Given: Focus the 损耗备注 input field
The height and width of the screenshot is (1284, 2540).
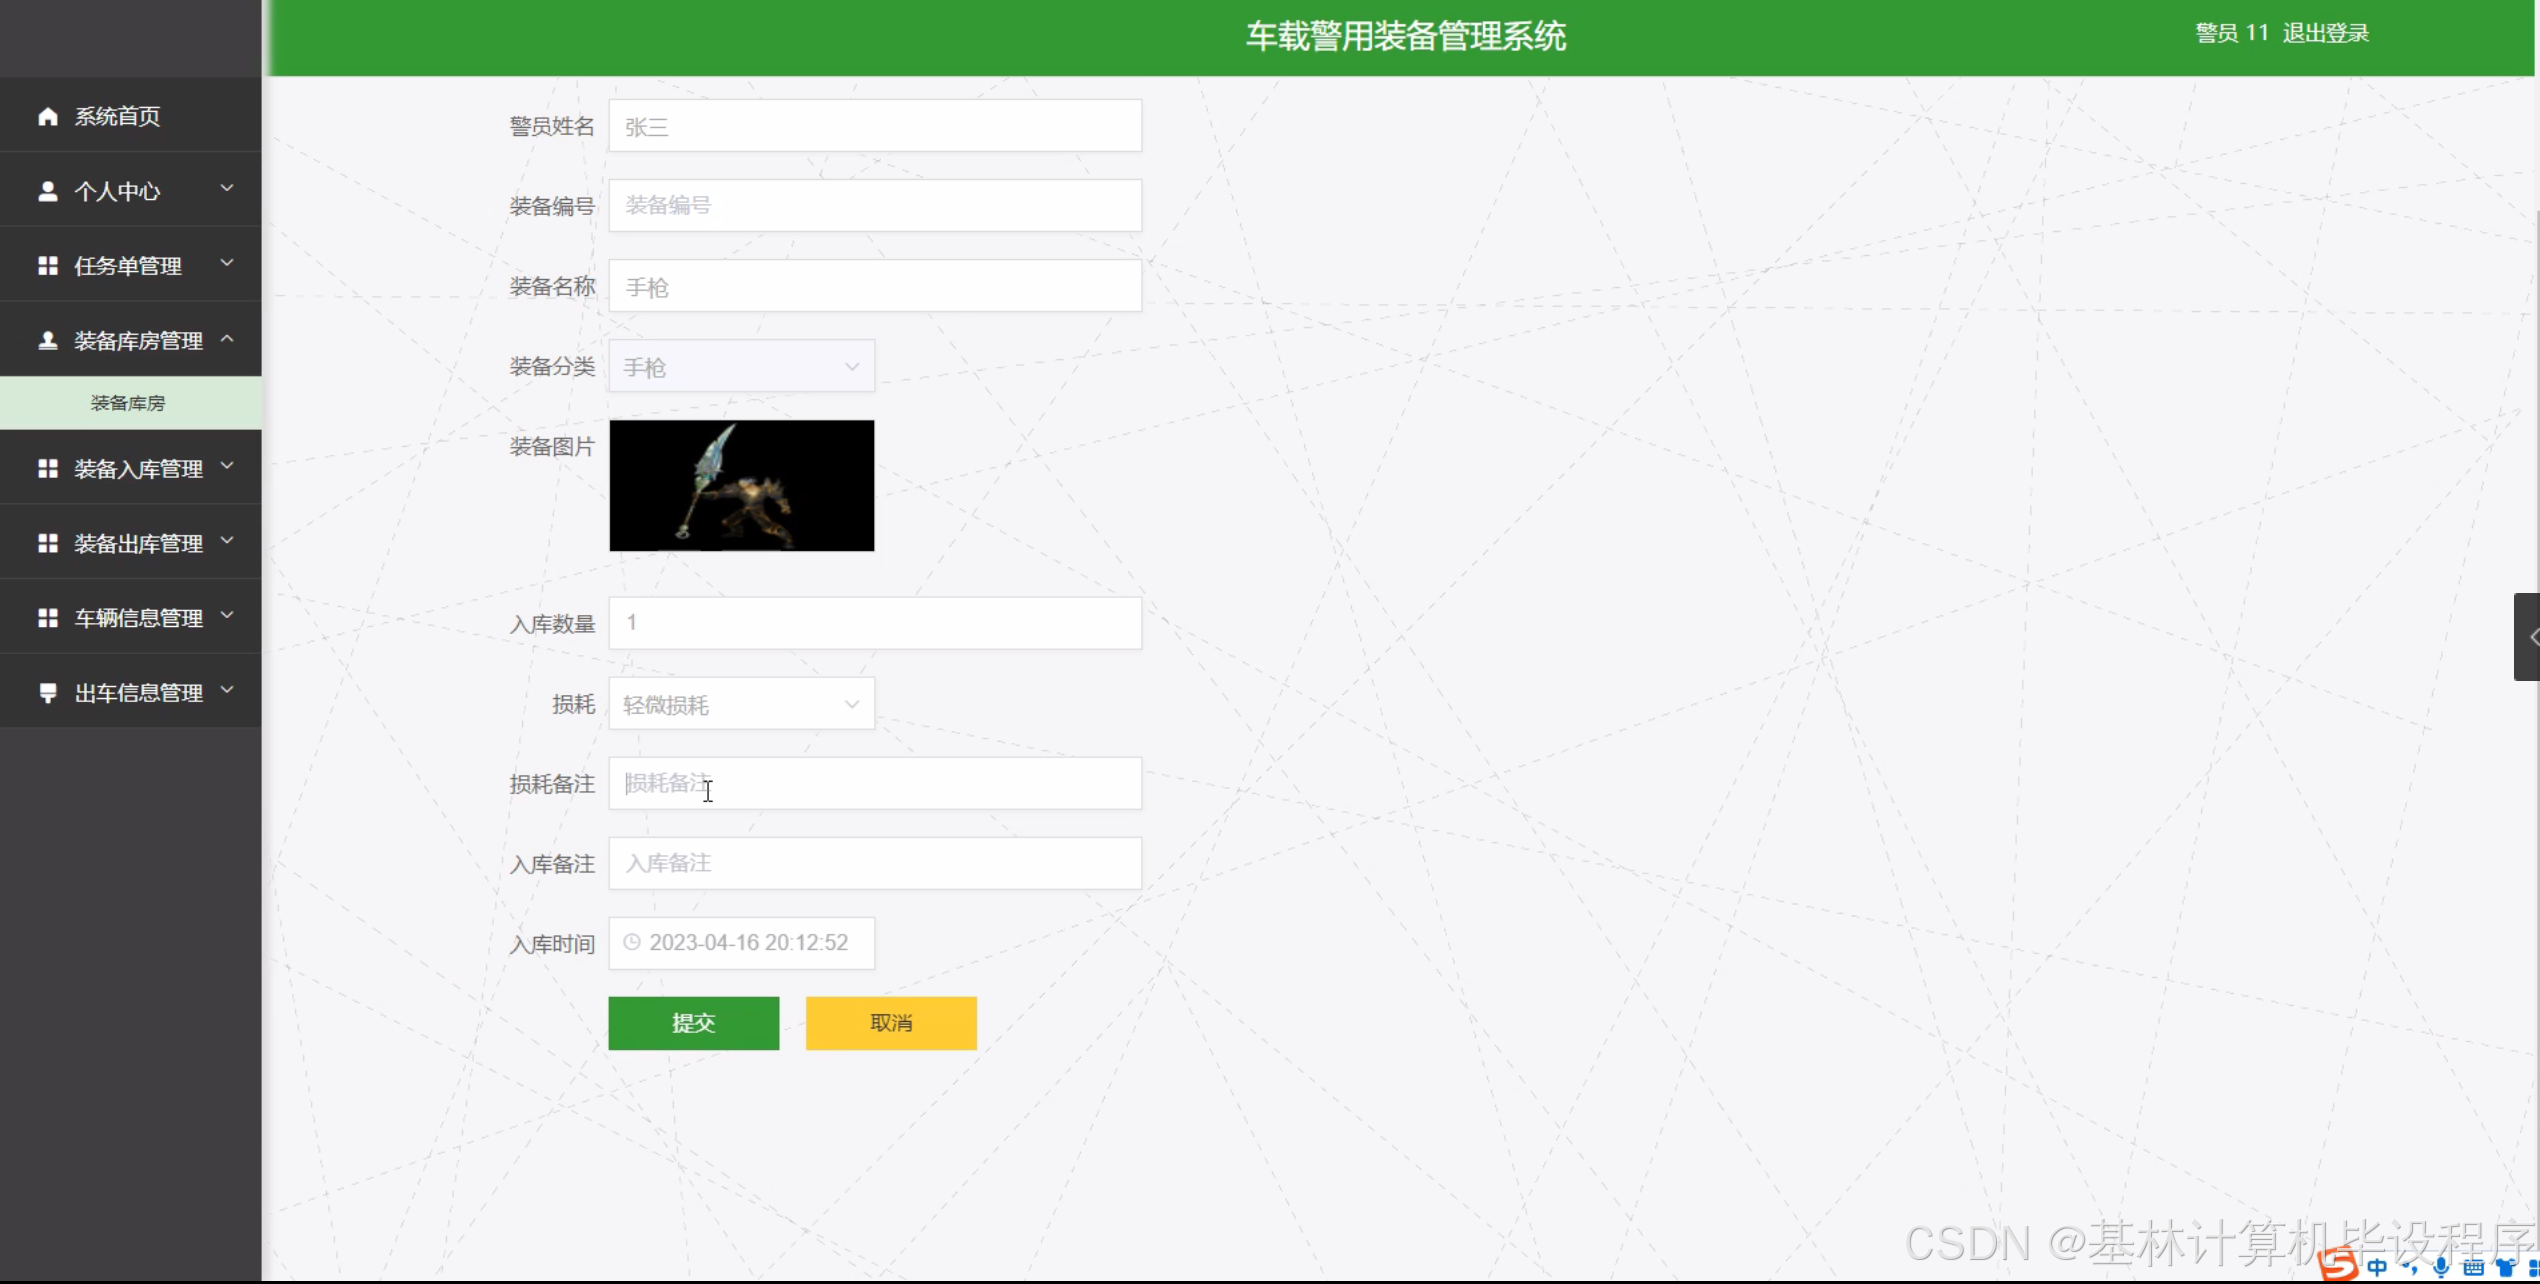Looking at the screenshot, I should [x=875, y=783].
